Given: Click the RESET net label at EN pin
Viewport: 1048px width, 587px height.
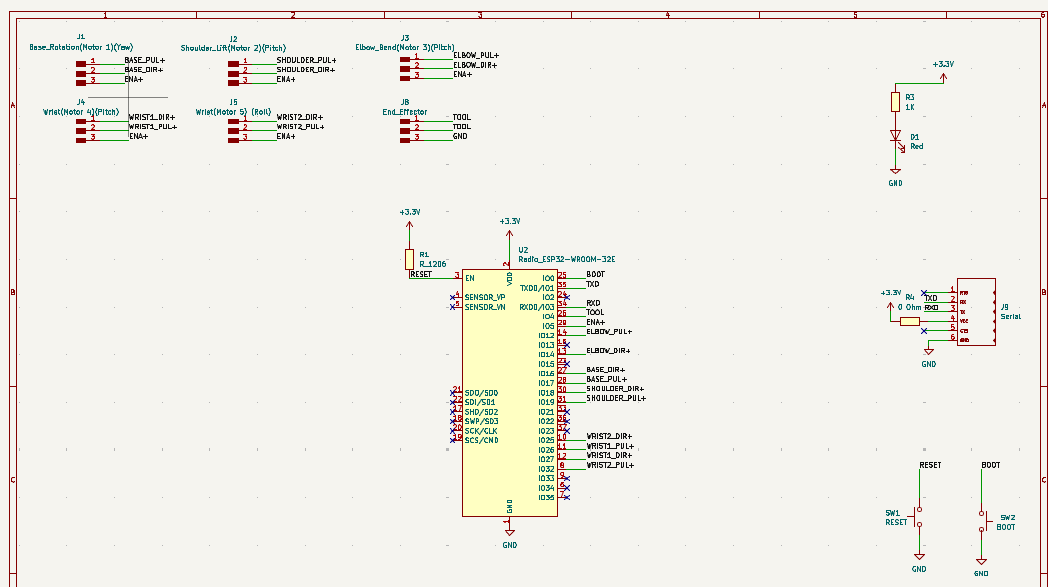Looking at the screenshot, I should (x=421, y=274).
